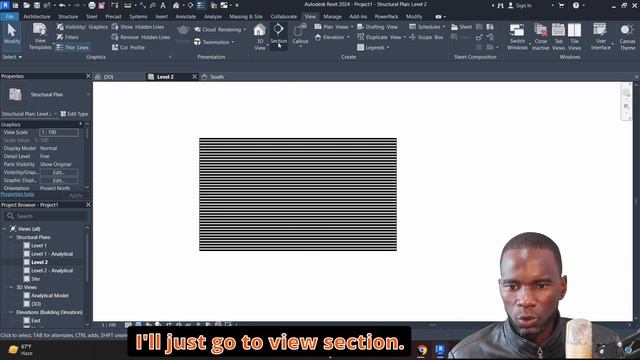Open the East elevation view
Viewport: 640px width, 360px height.
36,321
